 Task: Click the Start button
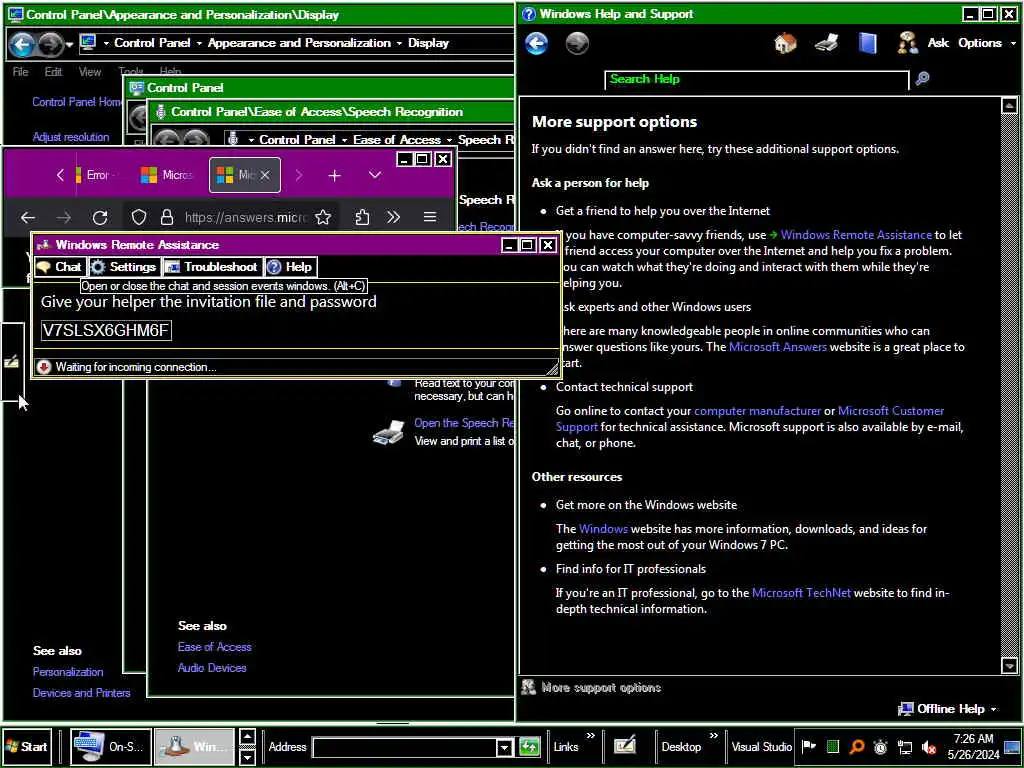tap(26, 746)
